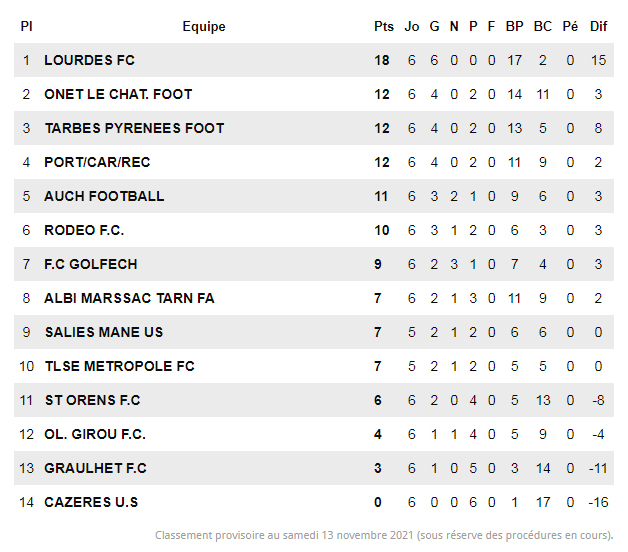This screenshot has height=552, width=628.
Task: Select SALIES MANE US team
Action: click(x=103, y=332)
